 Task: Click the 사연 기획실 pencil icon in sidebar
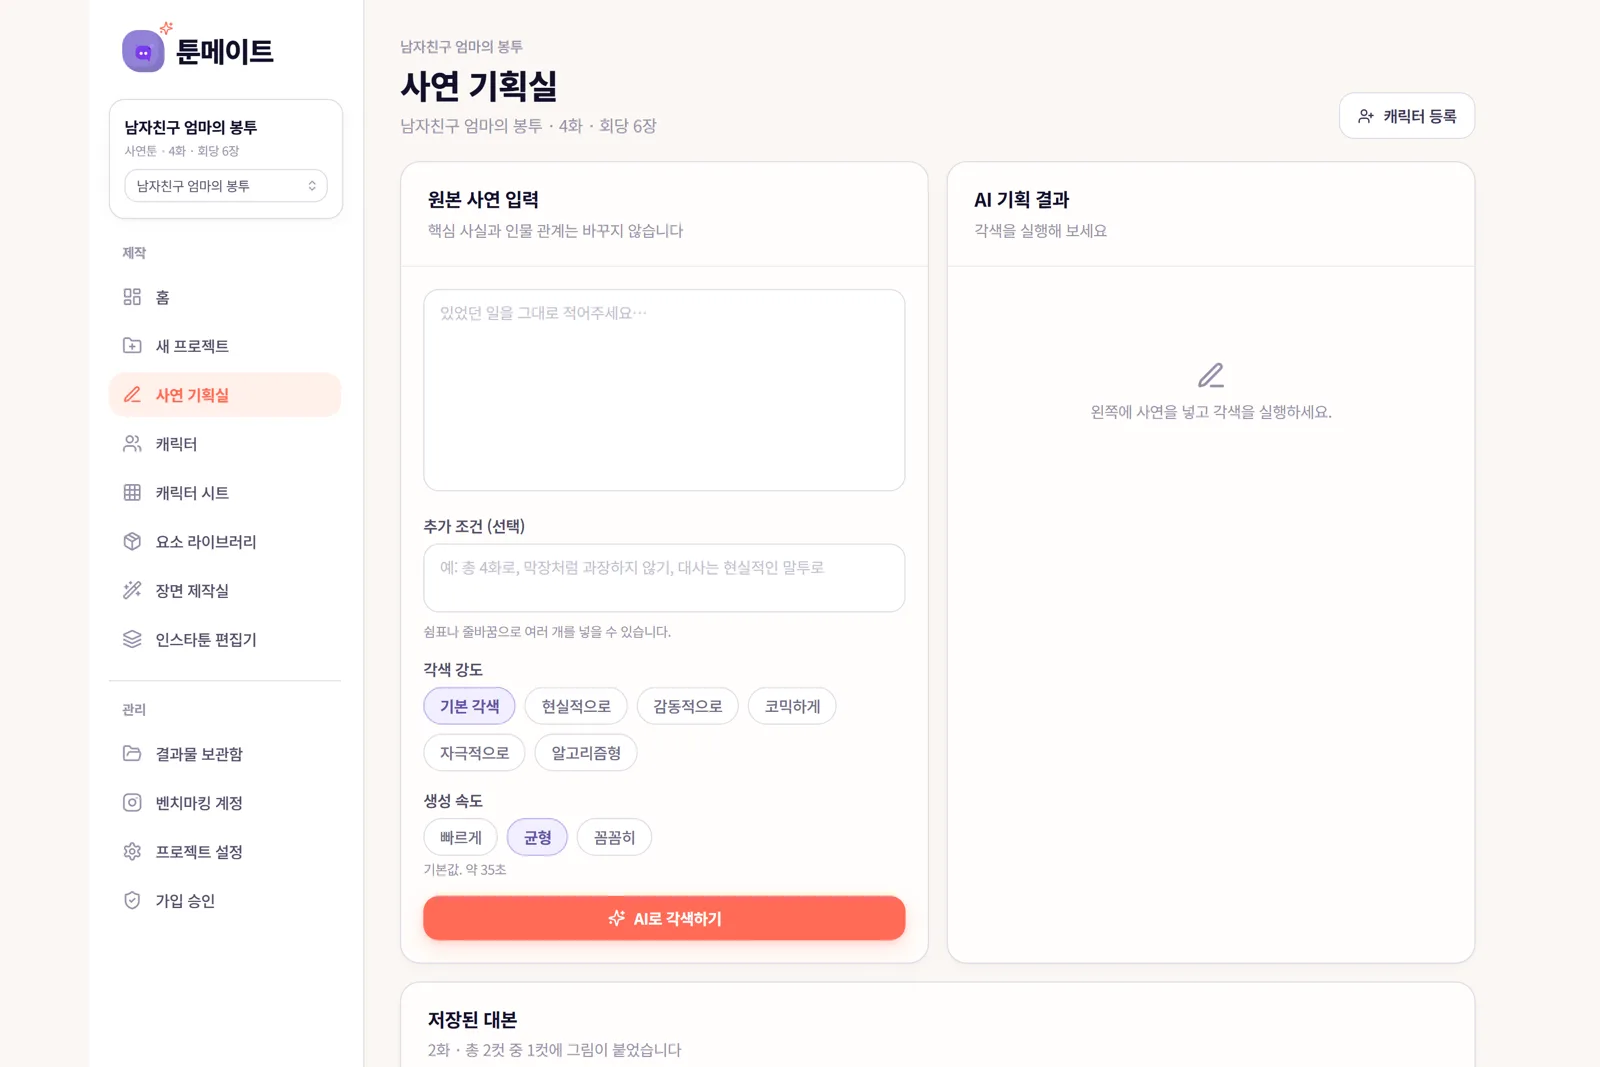132,395
